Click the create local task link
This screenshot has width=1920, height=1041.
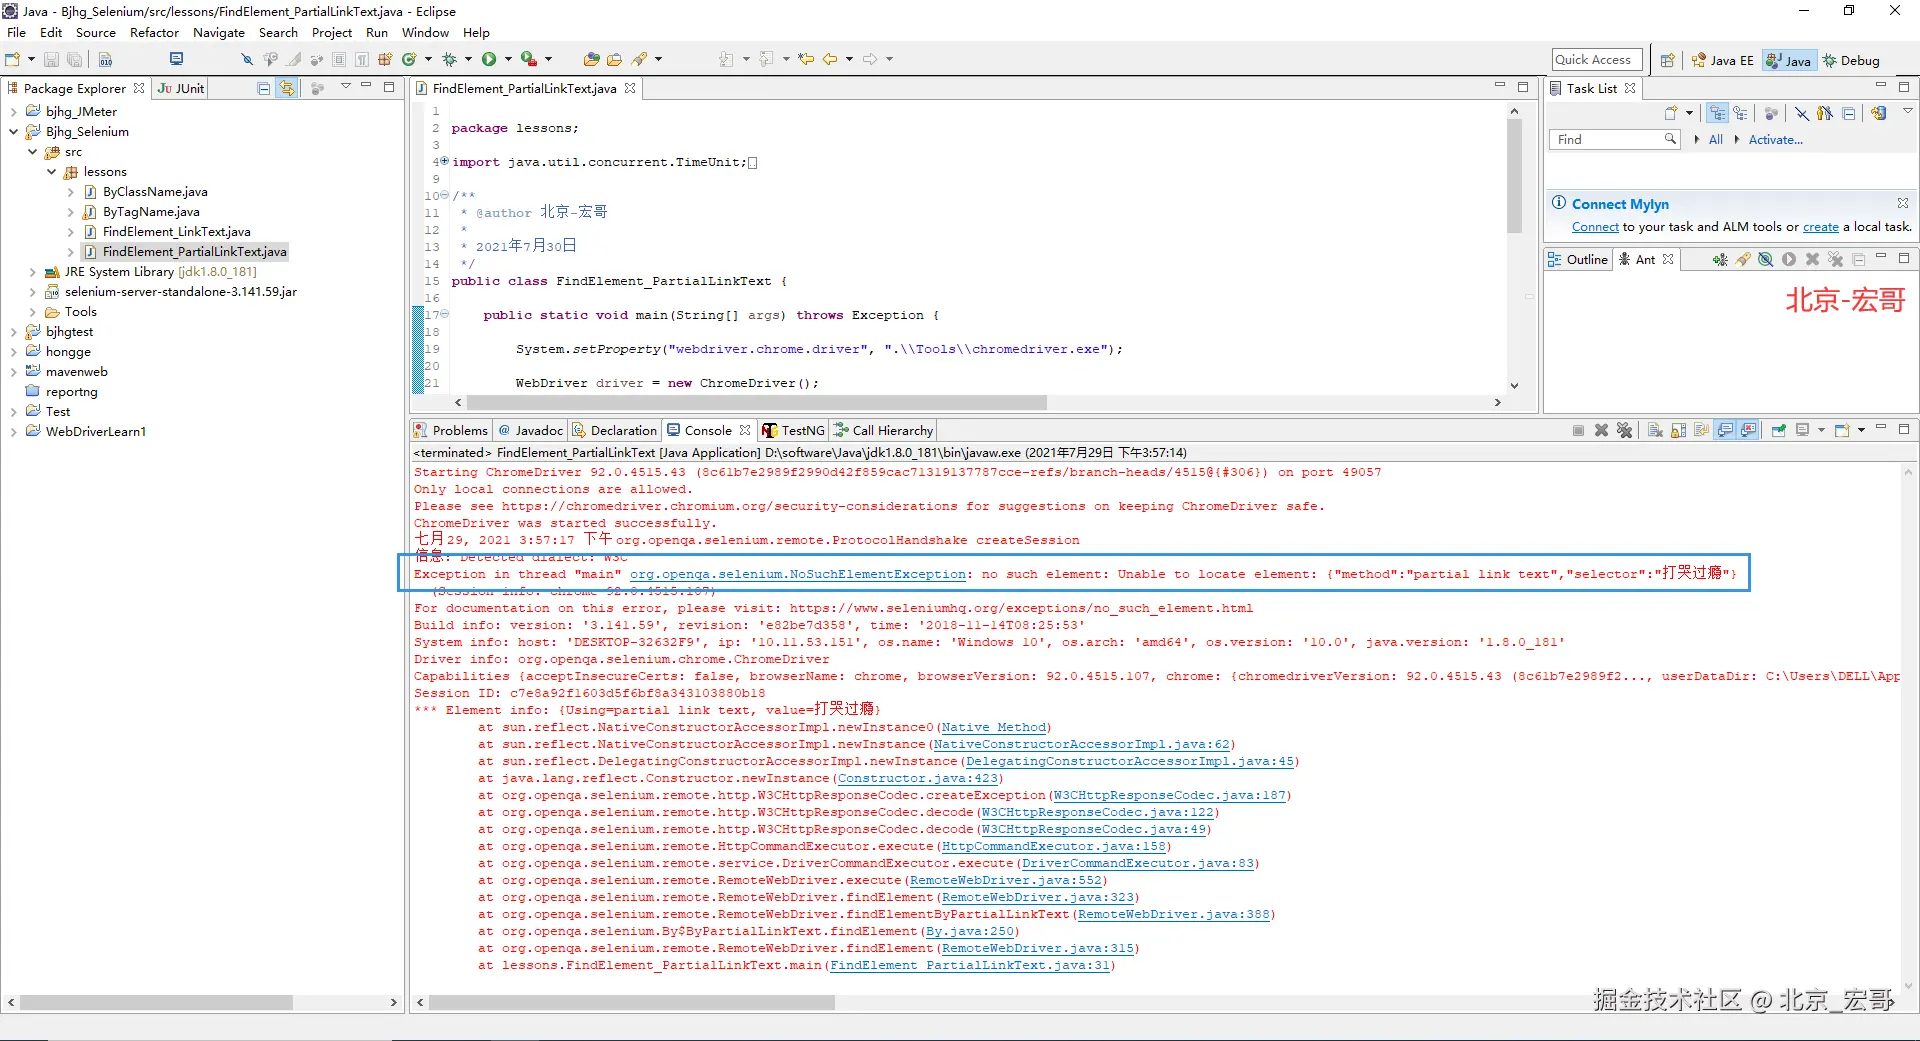coord(1821,227)
